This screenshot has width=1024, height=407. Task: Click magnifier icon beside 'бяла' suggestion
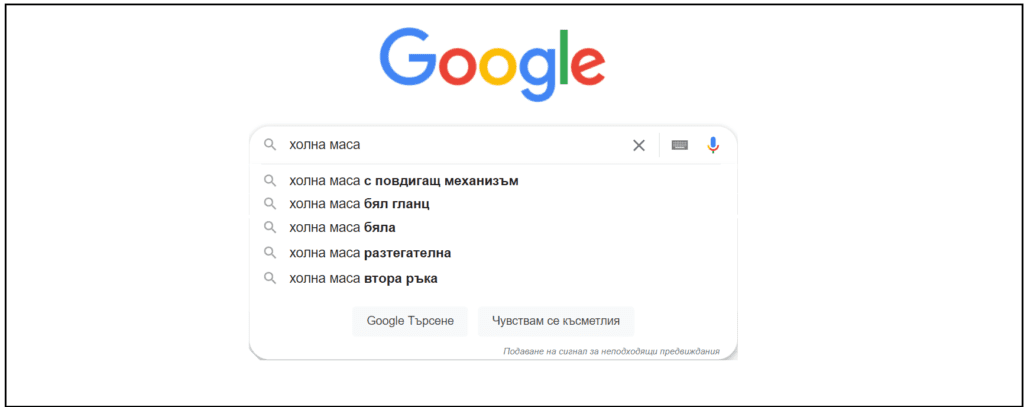269,227
